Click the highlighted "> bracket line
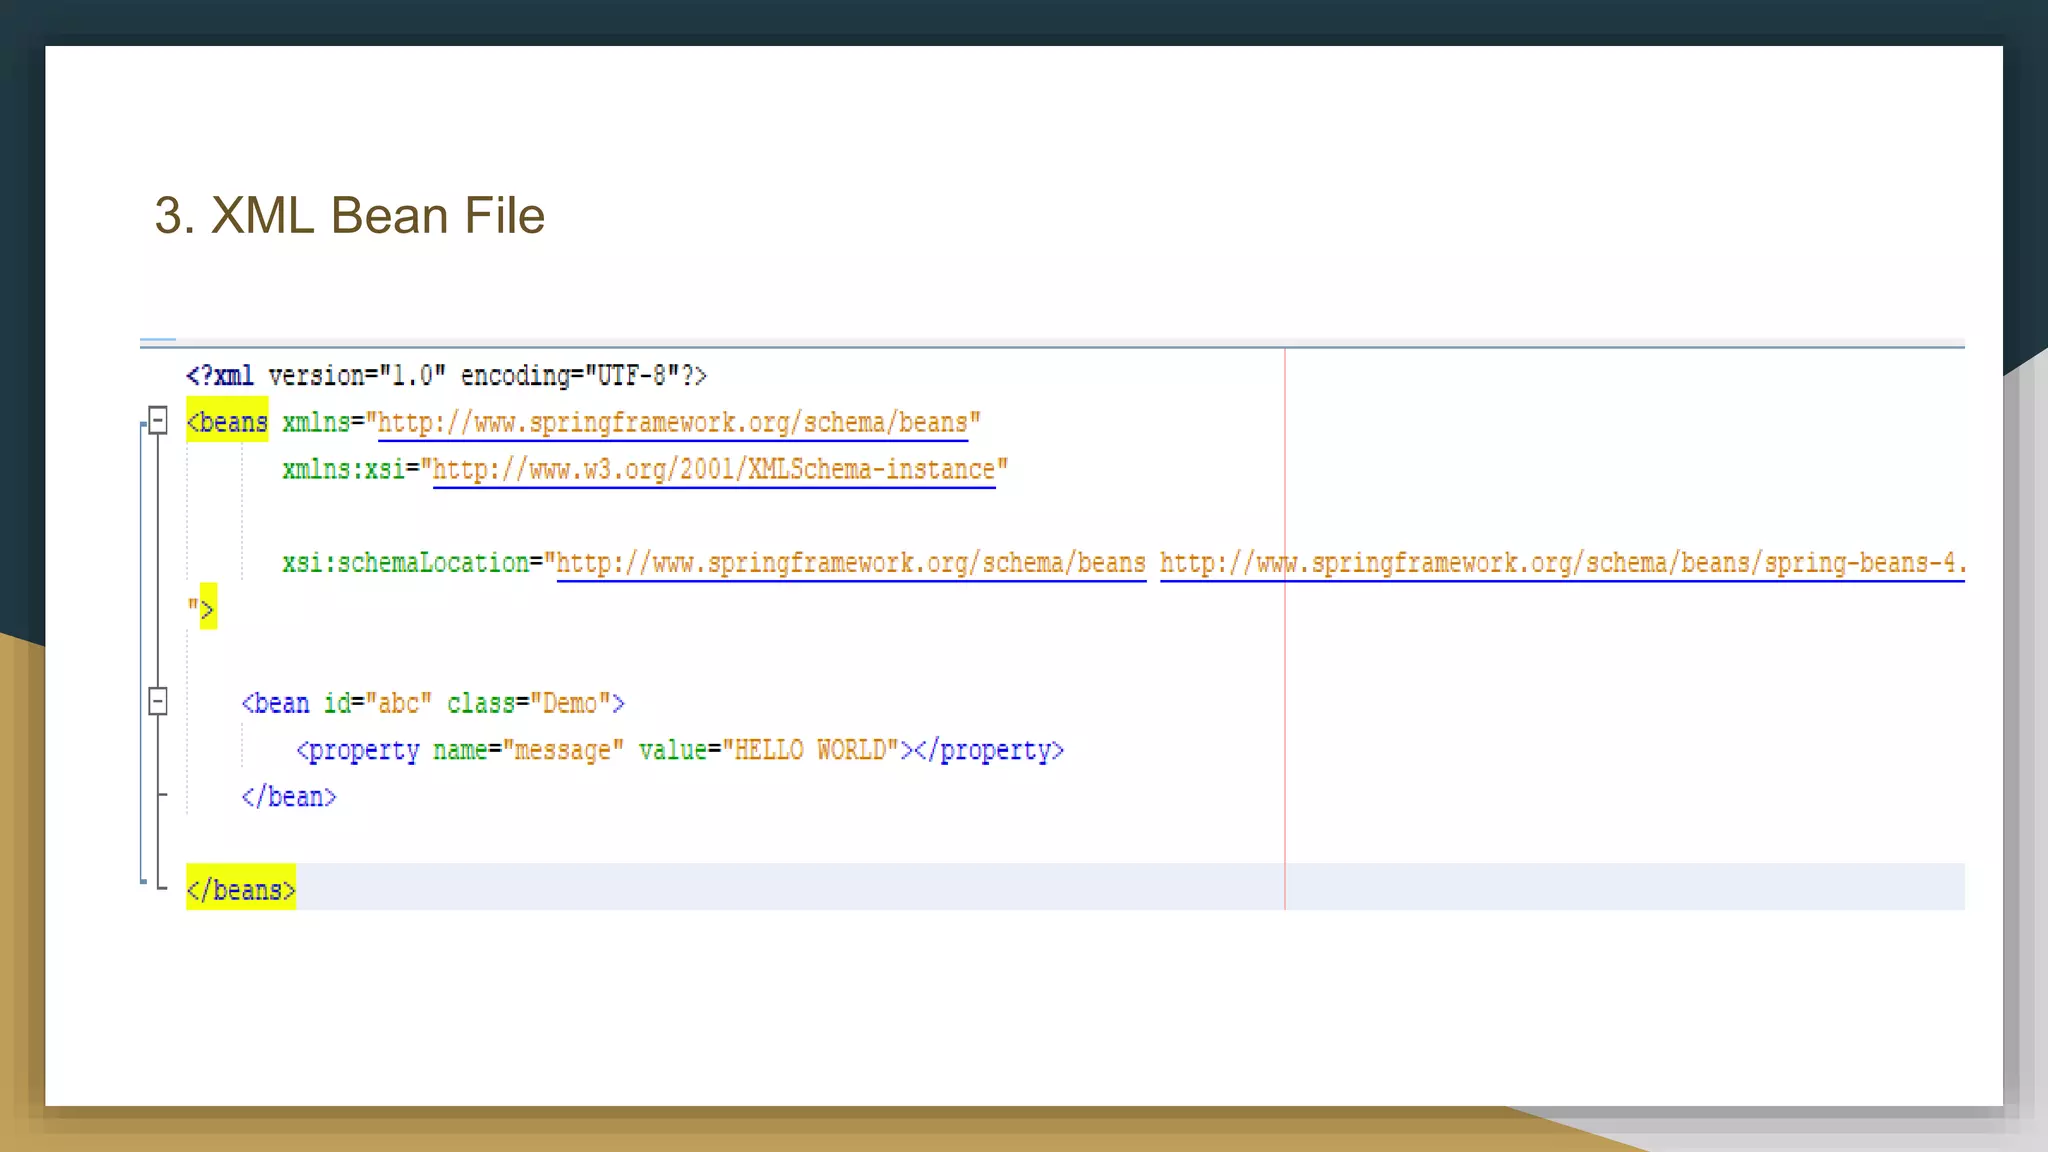The width and height of the screenshot is (2048, 1152). 203,608
